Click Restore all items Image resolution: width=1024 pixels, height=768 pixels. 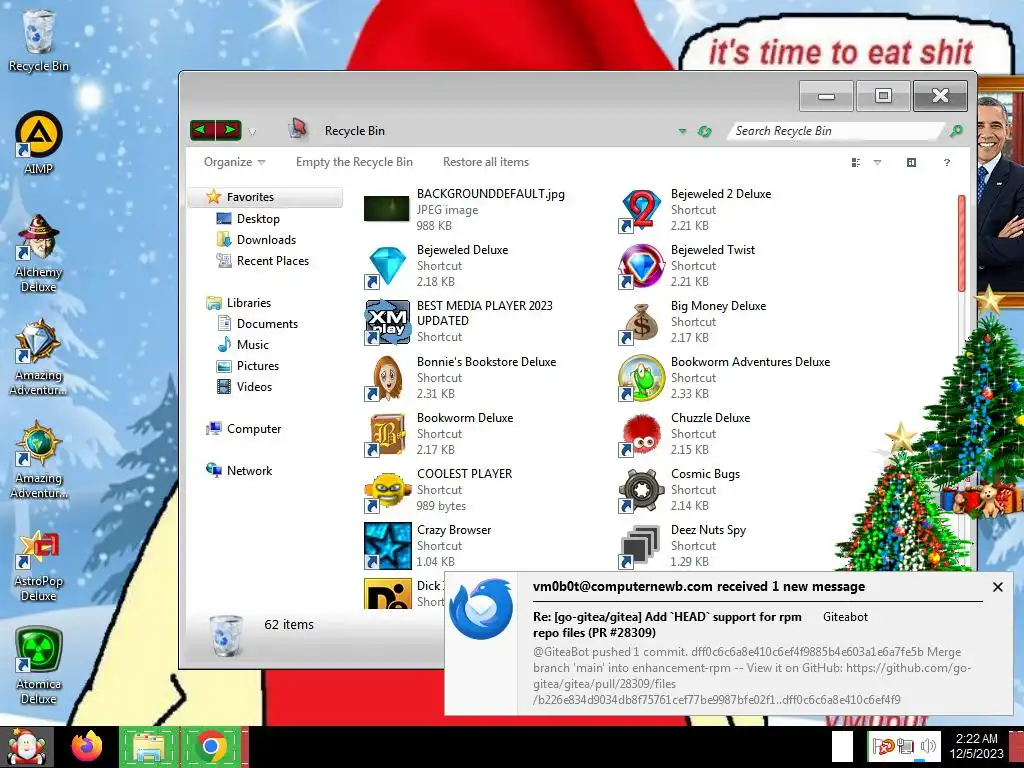(x=486, y=162)
